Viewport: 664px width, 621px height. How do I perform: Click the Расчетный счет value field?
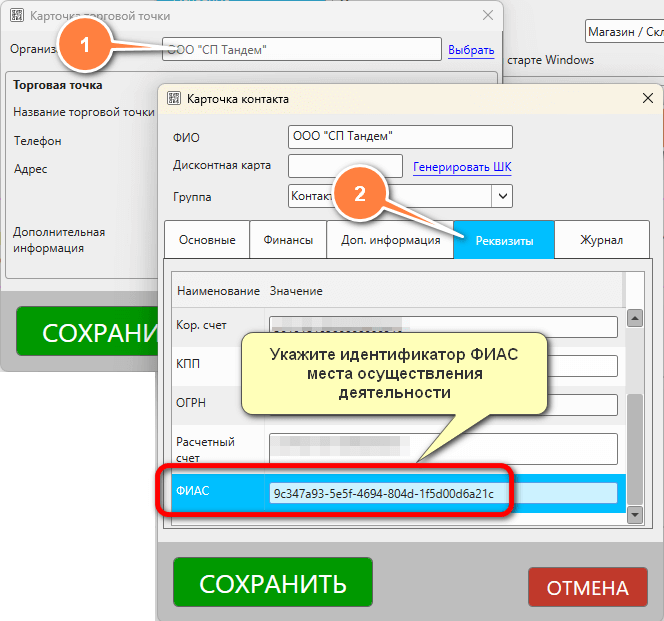[x=443, y=449]
